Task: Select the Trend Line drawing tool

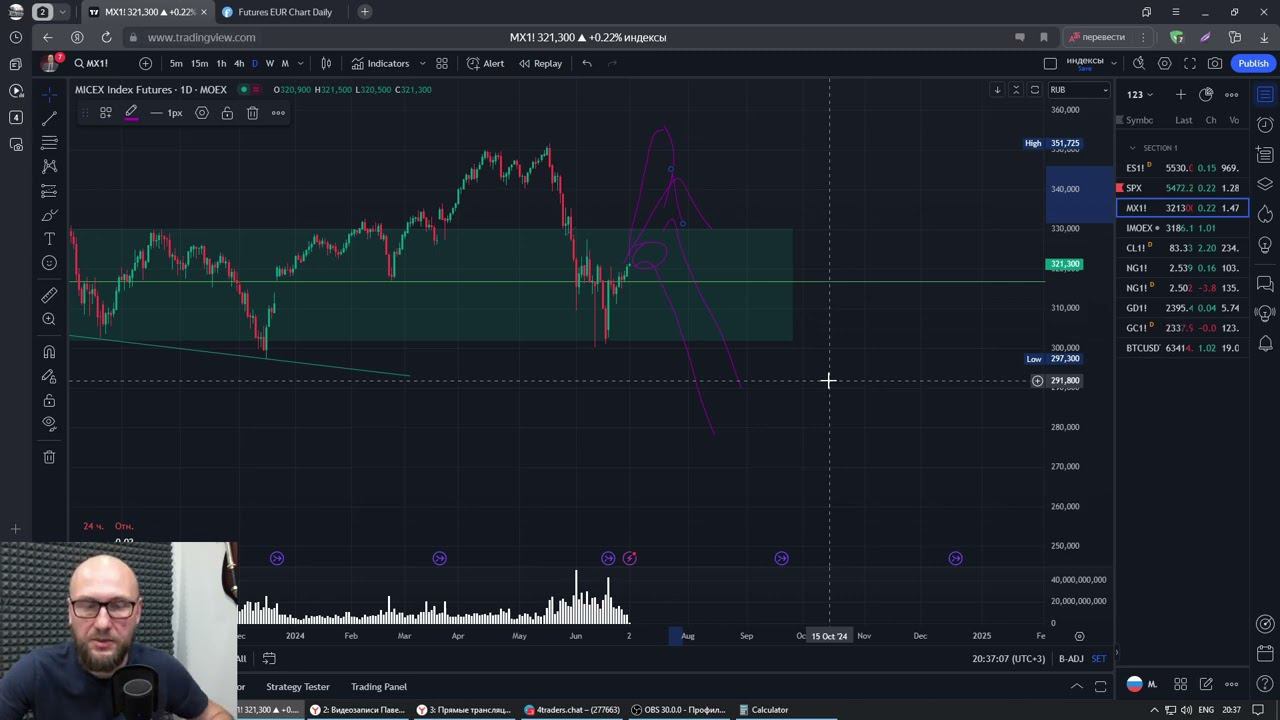Action: (x=49, y=118)
